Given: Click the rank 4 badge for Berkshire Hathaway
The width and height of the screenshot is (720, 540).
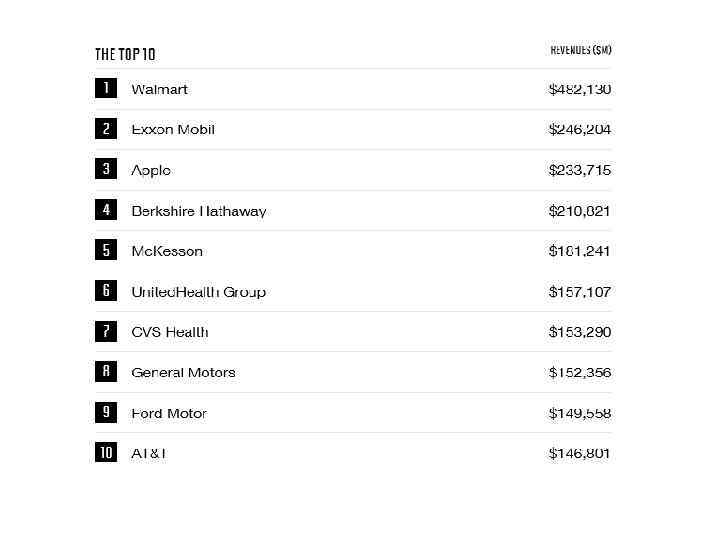Looking at the screenshot, I should [105, 210].
